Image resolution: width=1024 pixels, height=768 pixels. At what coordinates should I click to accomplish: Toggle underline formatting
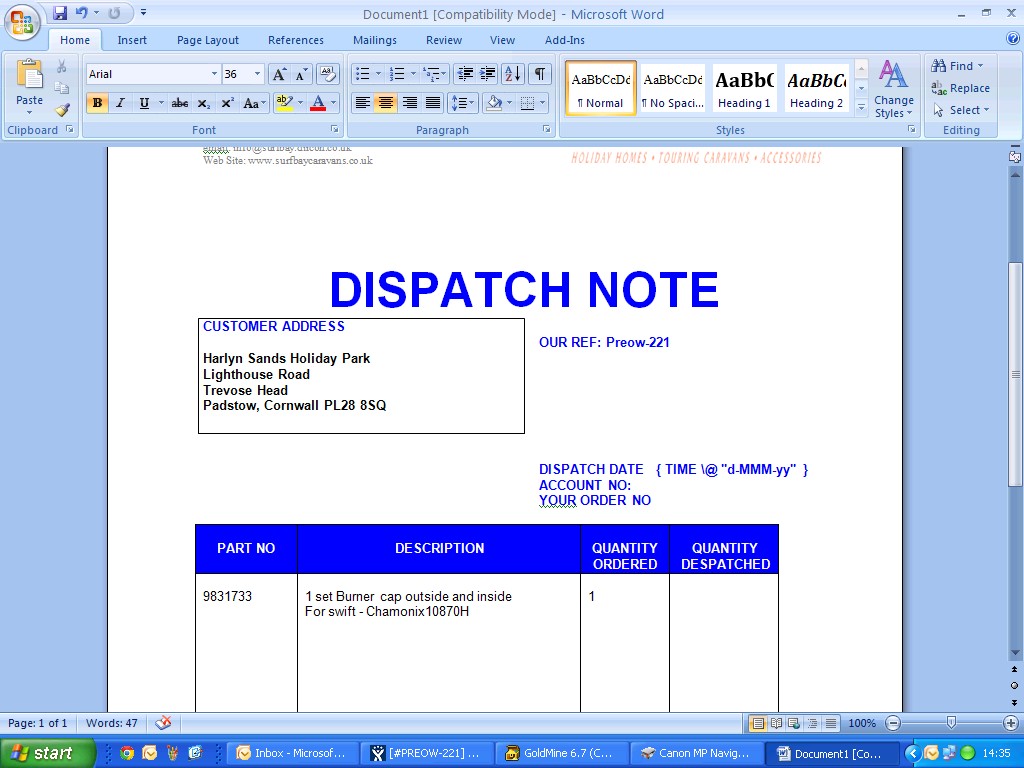[x=144, y=103]
